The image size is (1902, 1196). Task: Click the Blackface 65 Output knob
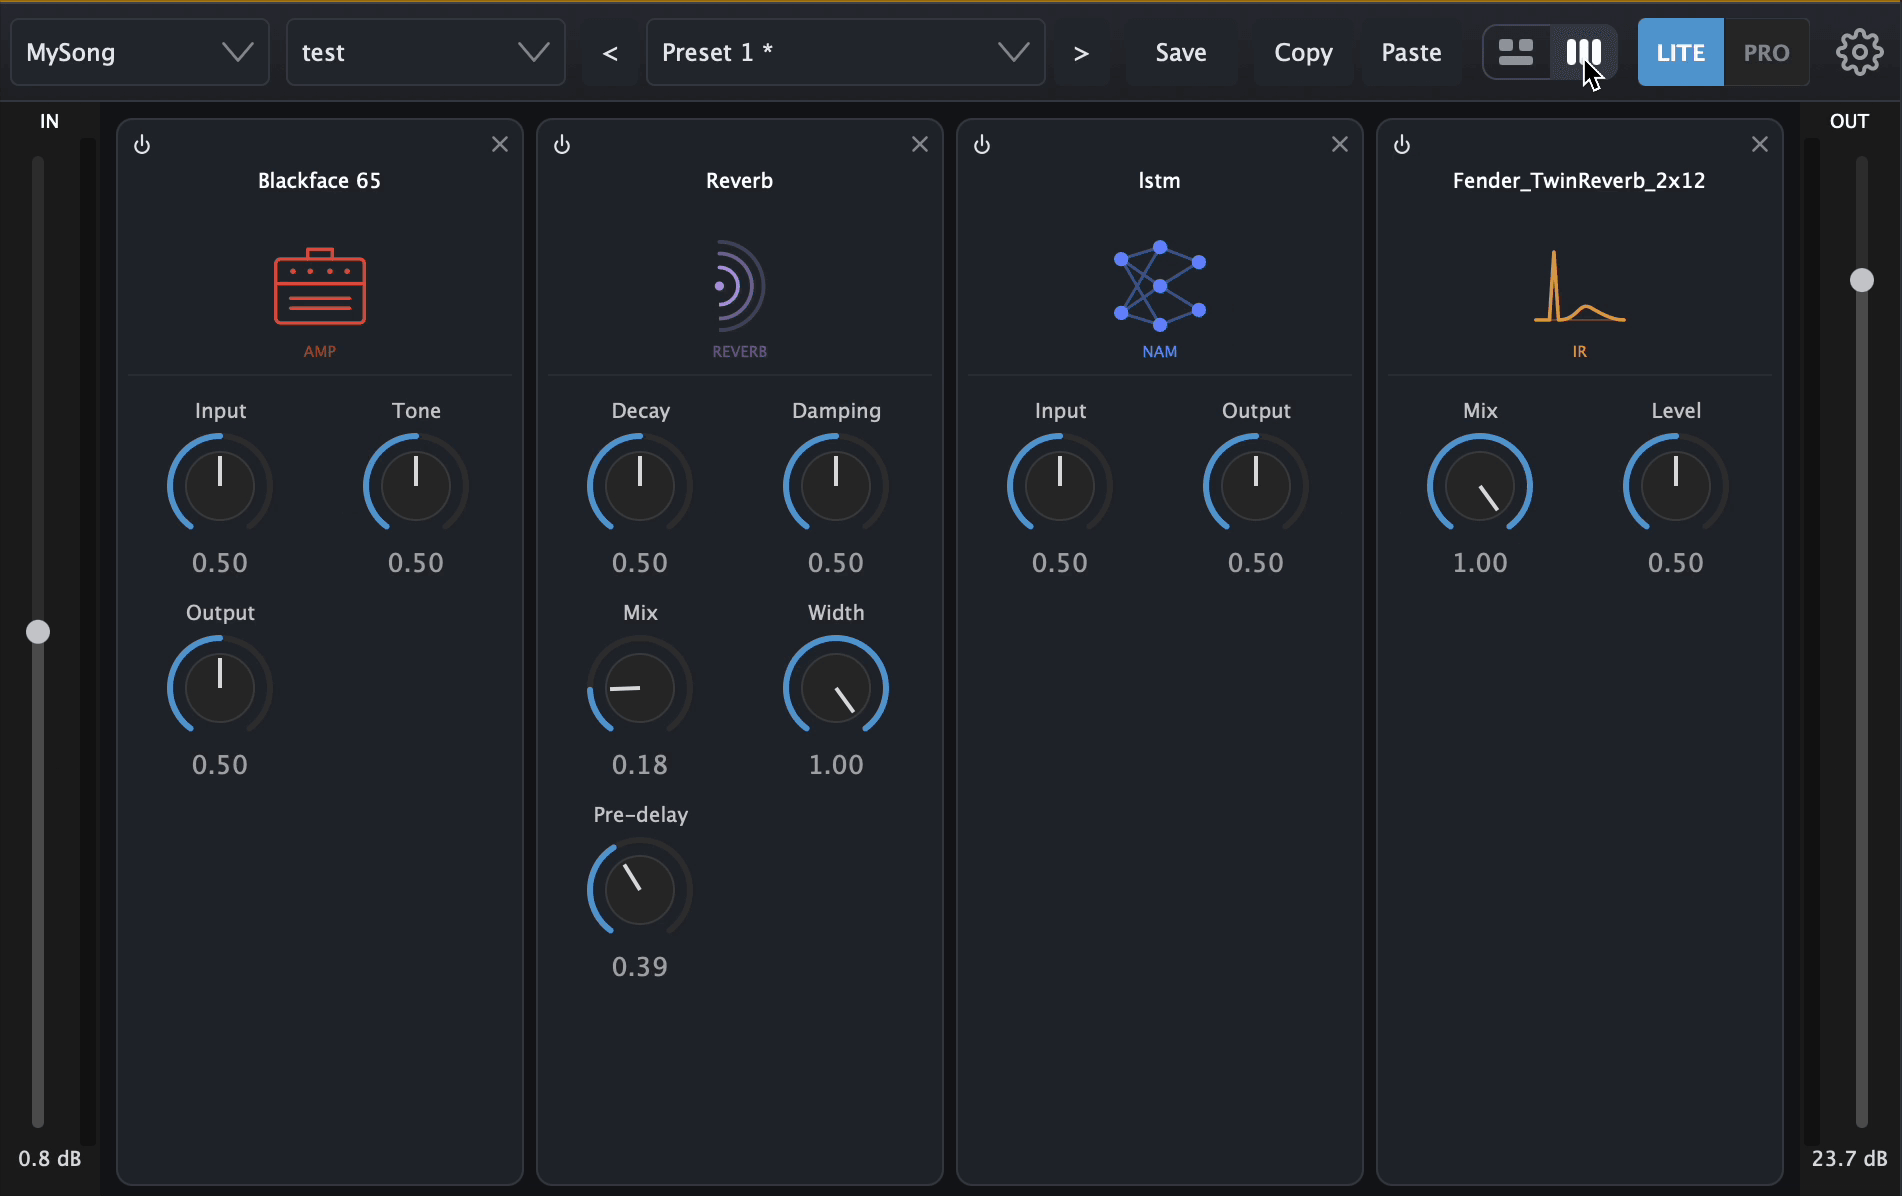click(220, 687)
